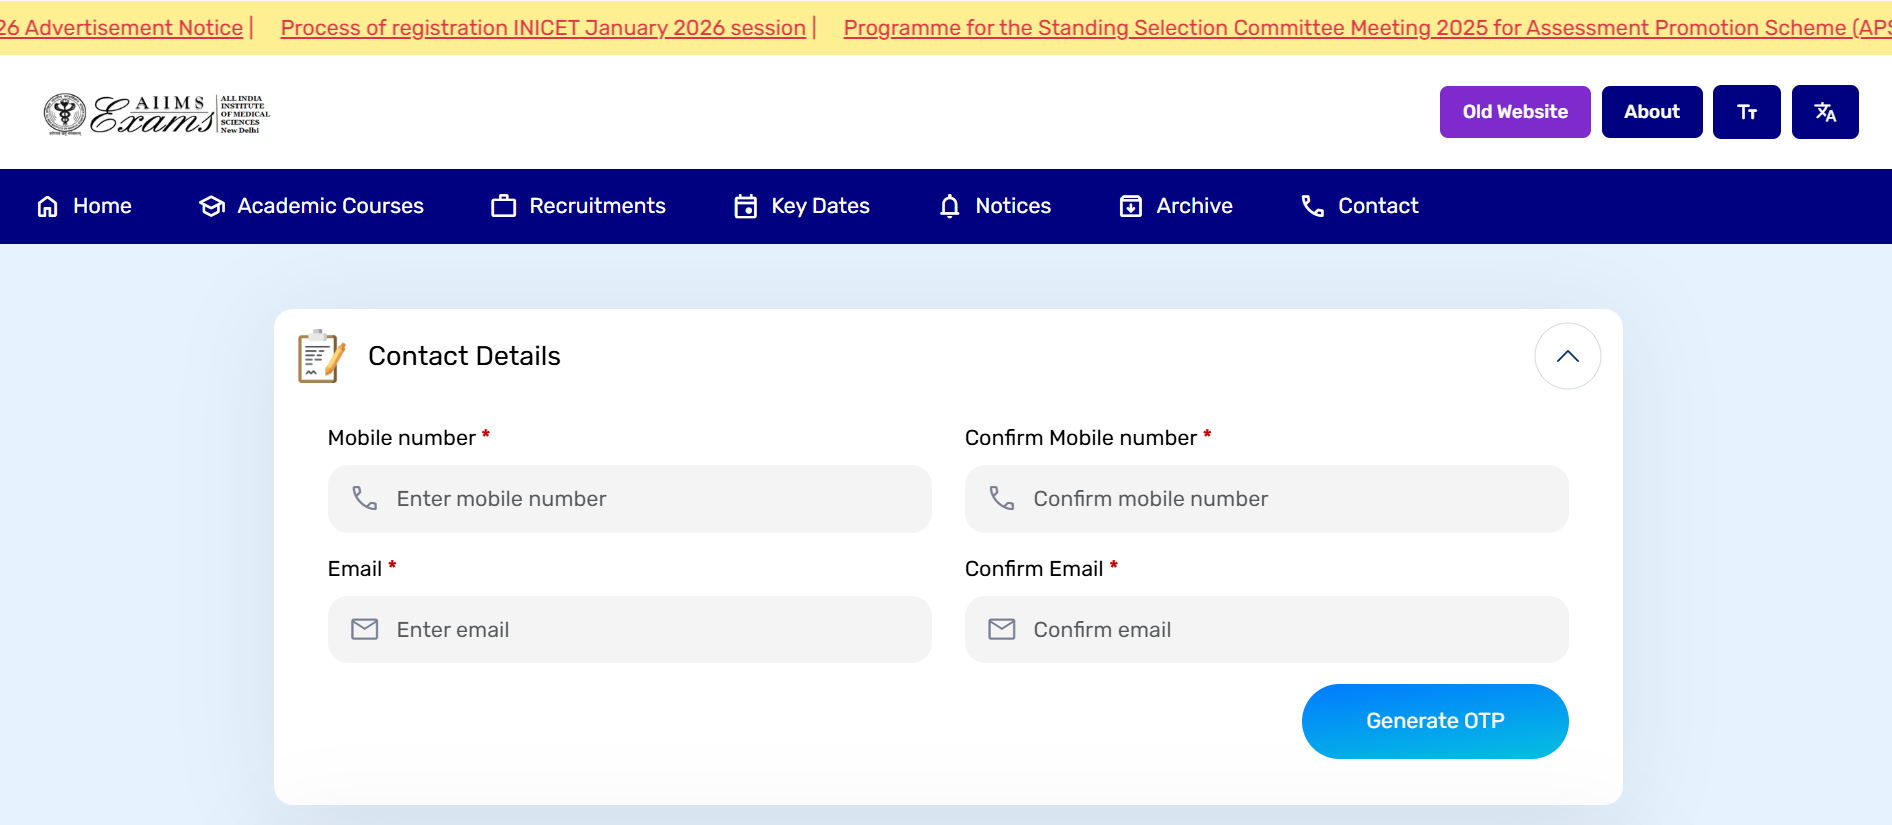Screen dimensions: 1892x825
Task: Click the bell icon for Notices
Action: 949,206
